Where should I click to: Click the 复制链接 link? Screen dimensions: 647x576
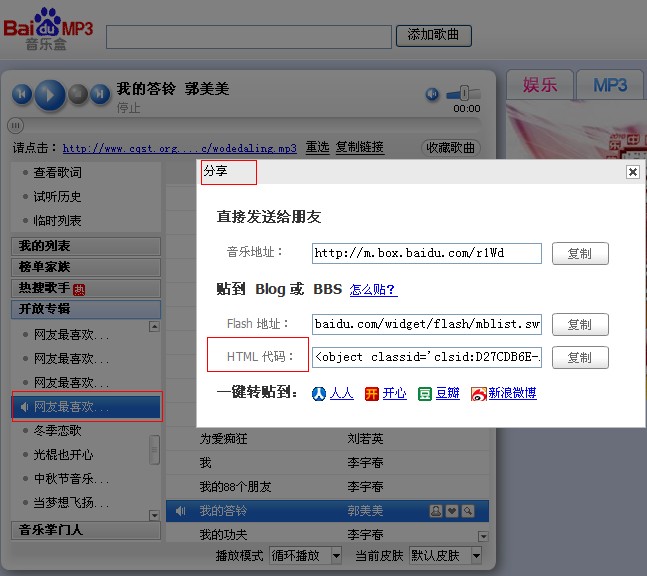coord(359,147)
